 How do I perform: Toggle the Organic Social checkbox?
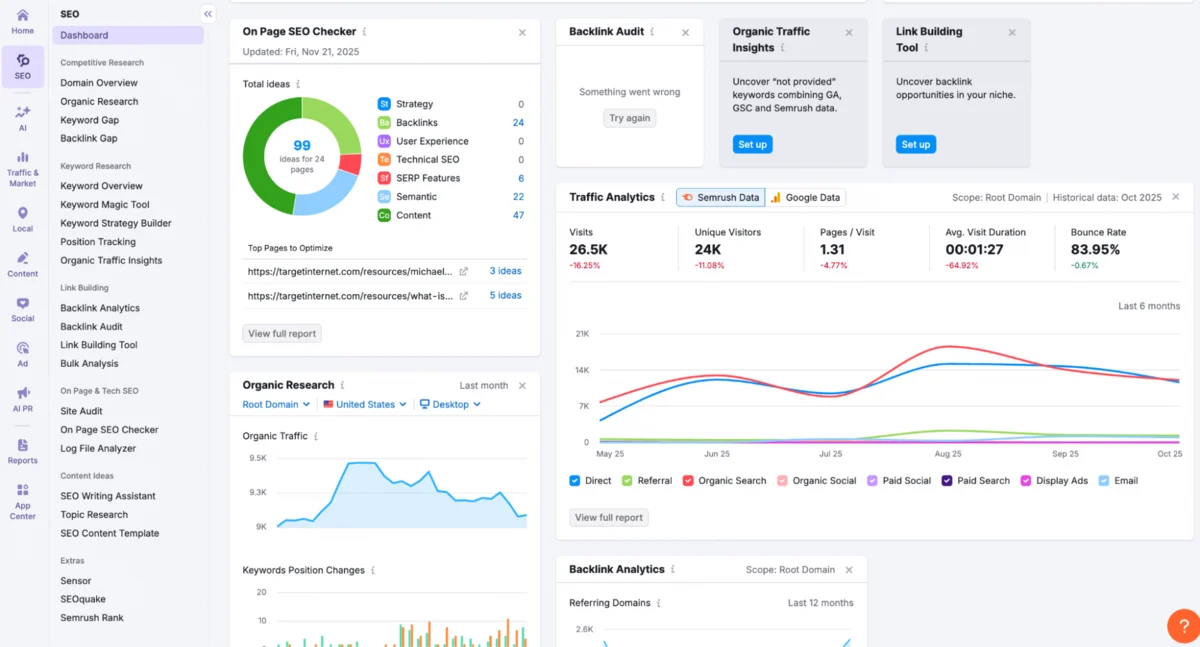coord(782,481)
